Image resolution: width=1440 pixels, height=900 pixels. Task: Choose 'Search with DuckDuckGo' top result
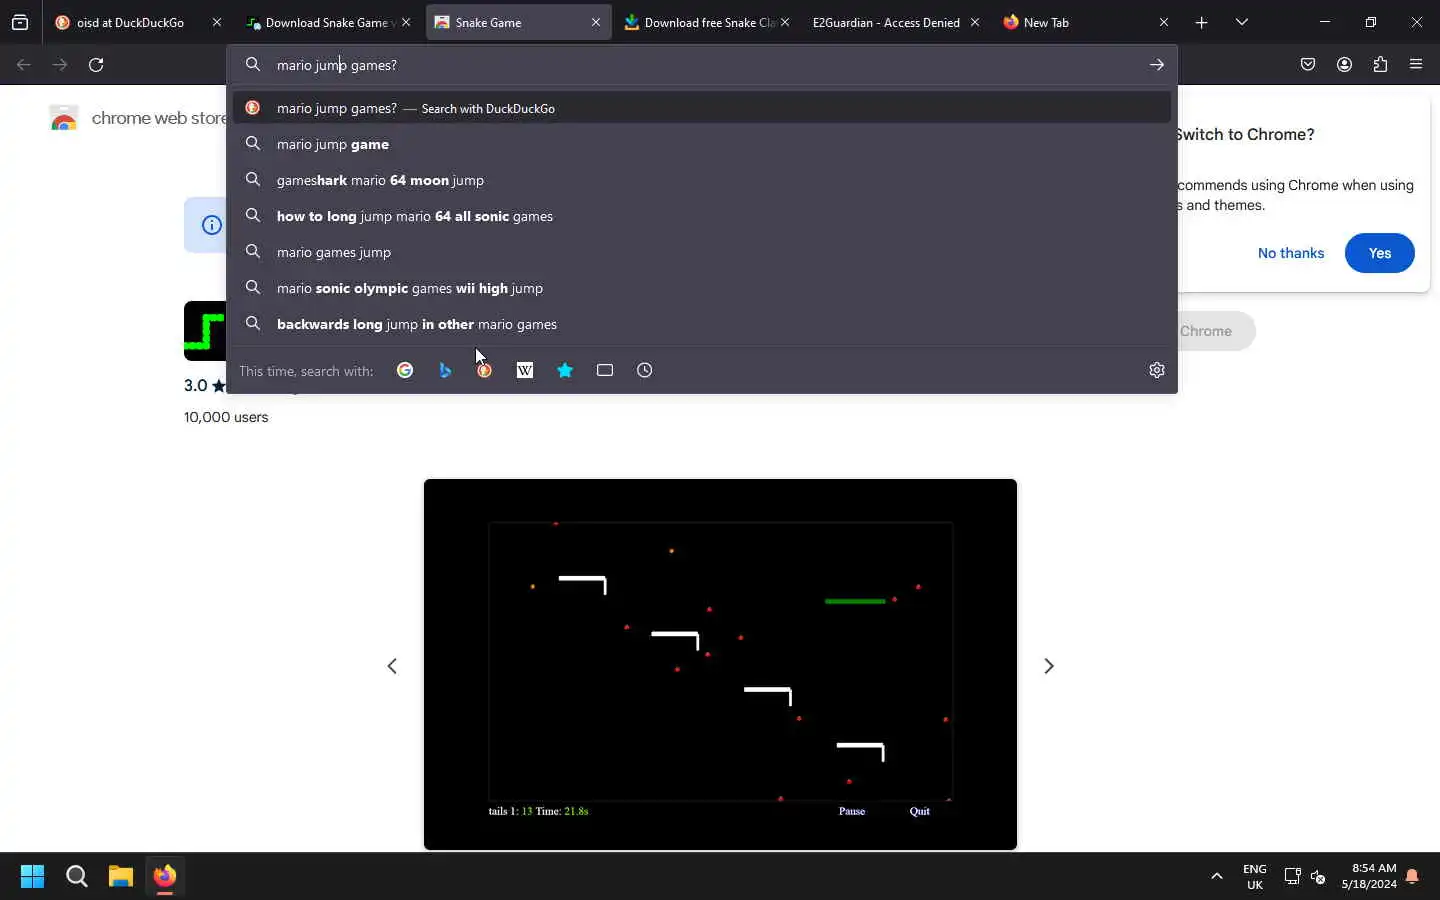coord(702,108)
